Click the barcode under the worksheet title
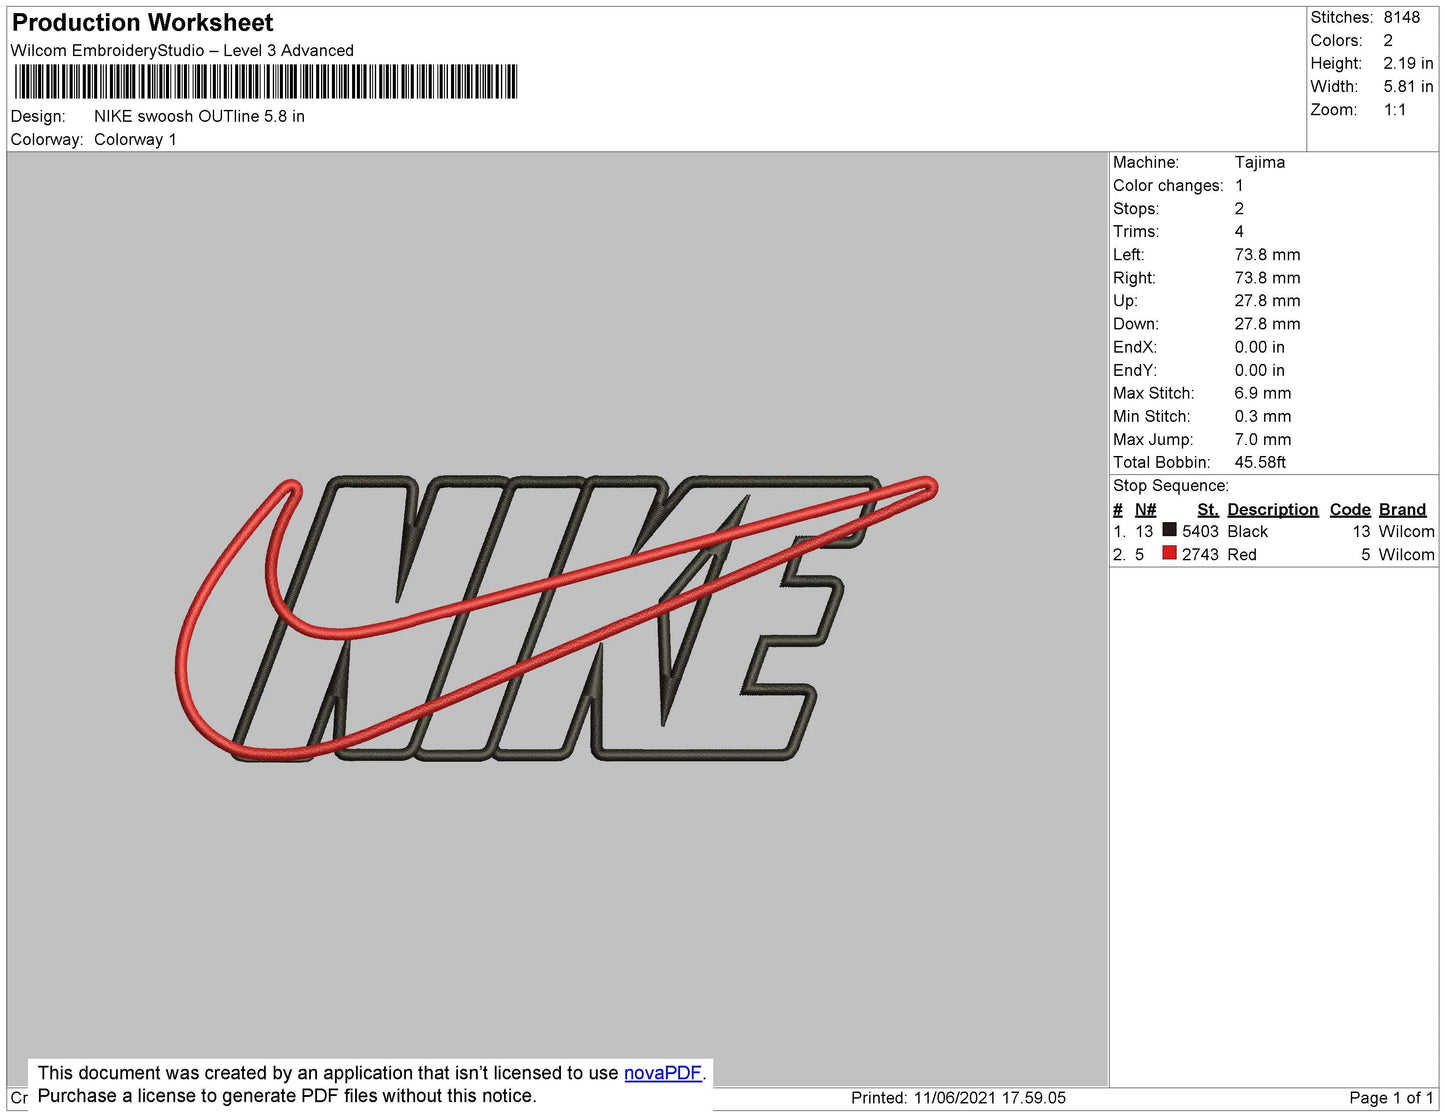 tap(265, 81)
